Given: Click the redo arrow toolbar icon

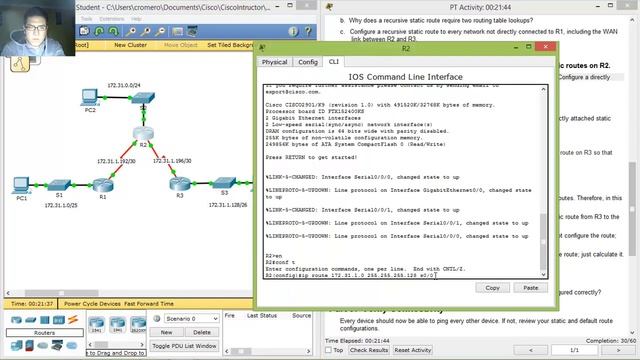Looking at the screenshot, I should coord(113,31).
